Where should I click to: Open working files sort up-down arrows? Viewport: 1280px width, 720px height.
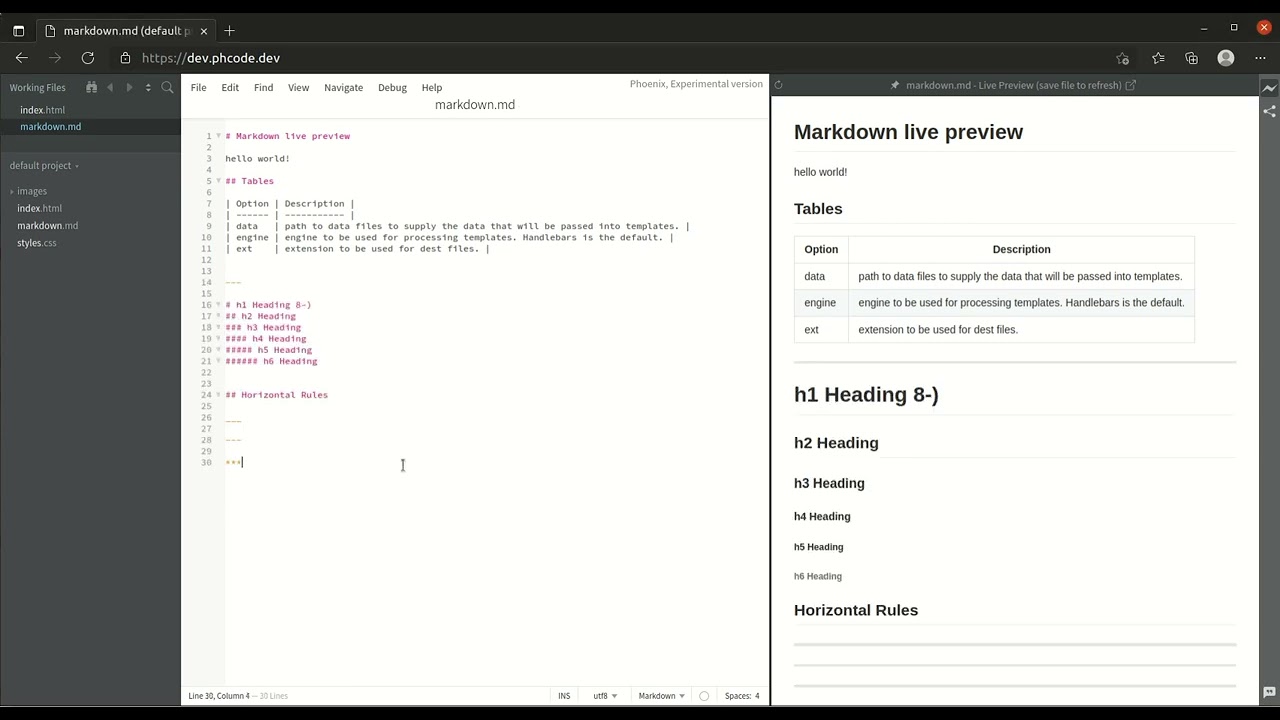pyautogui.click(x=148, y=87)
